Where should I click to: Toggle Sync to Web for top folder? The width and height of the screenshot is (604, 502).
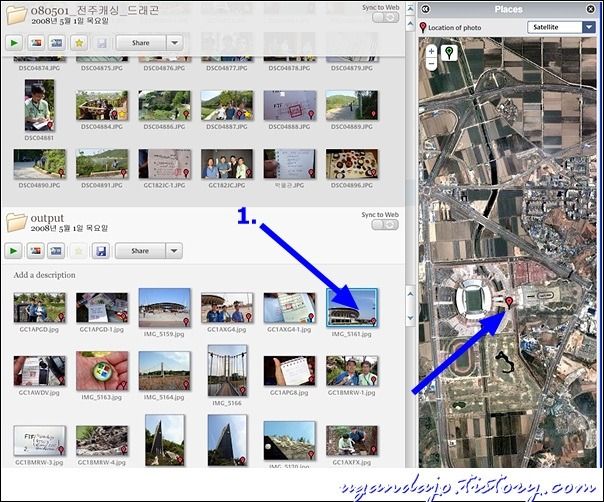(386, 17)
